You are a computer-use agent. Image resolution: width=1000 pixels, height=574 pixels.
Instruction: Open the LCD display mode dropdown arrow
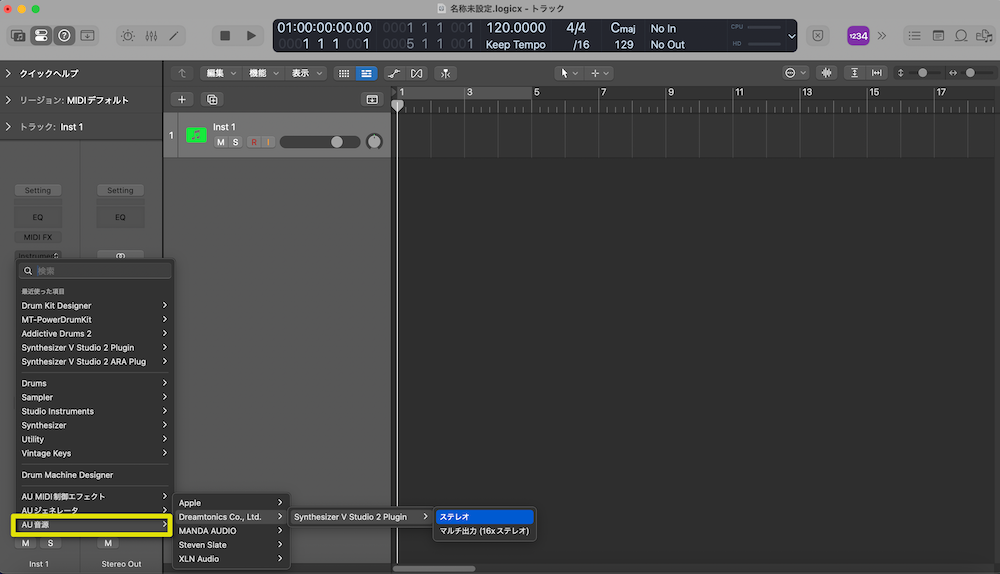(x=791, y=36)
